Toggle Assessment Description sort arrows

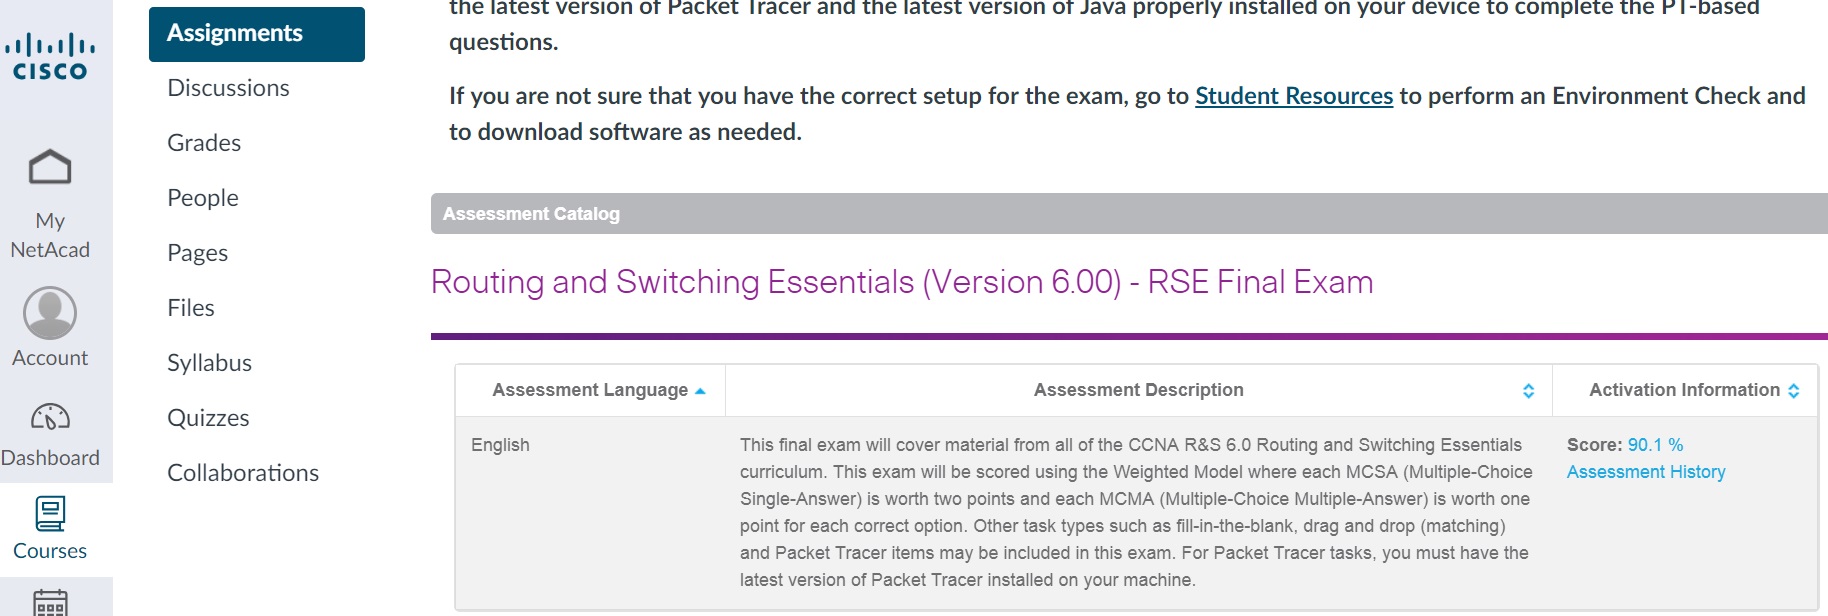[x=1528, y=391]
